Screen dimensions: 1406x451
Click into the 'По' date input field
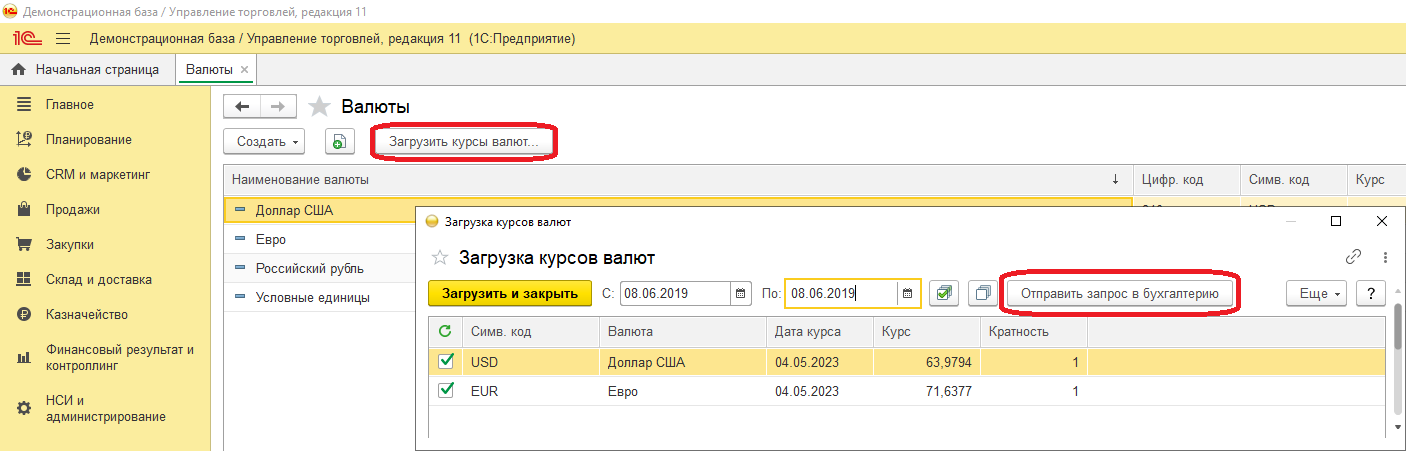(840, 293)
